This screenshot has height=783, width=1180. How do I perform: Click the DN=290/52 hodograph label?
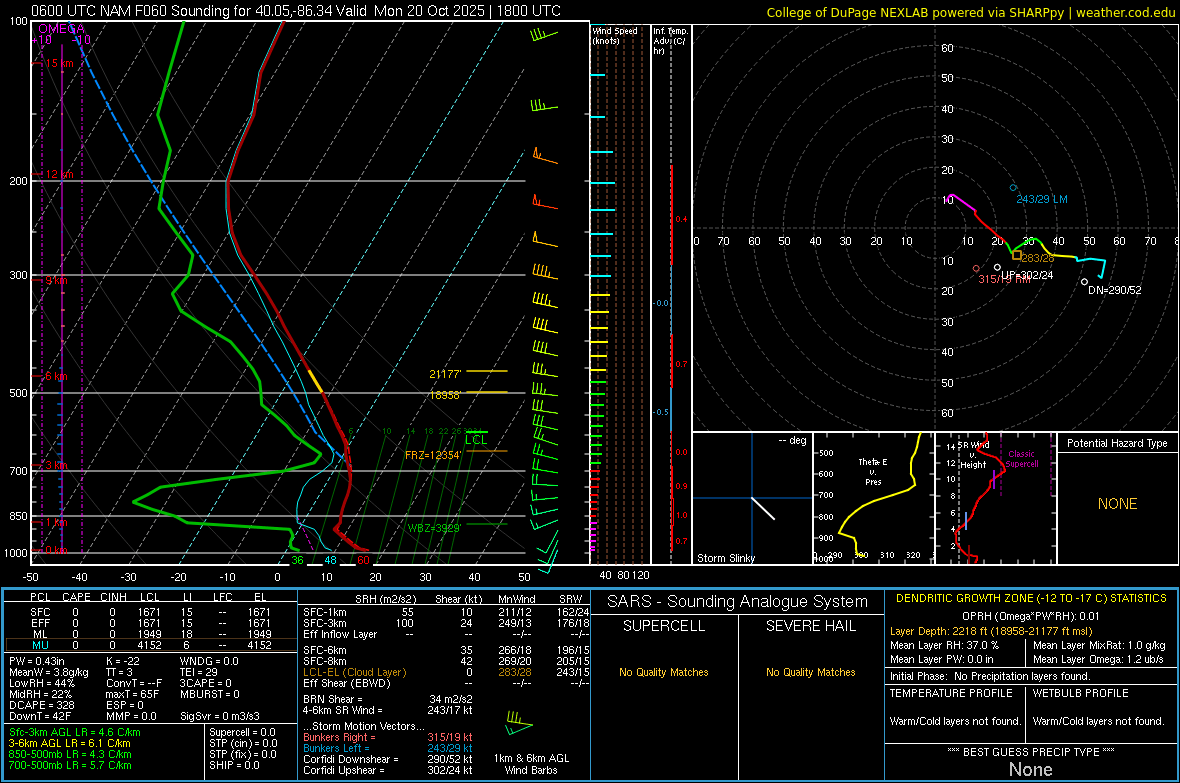[x=1115, y=290]
